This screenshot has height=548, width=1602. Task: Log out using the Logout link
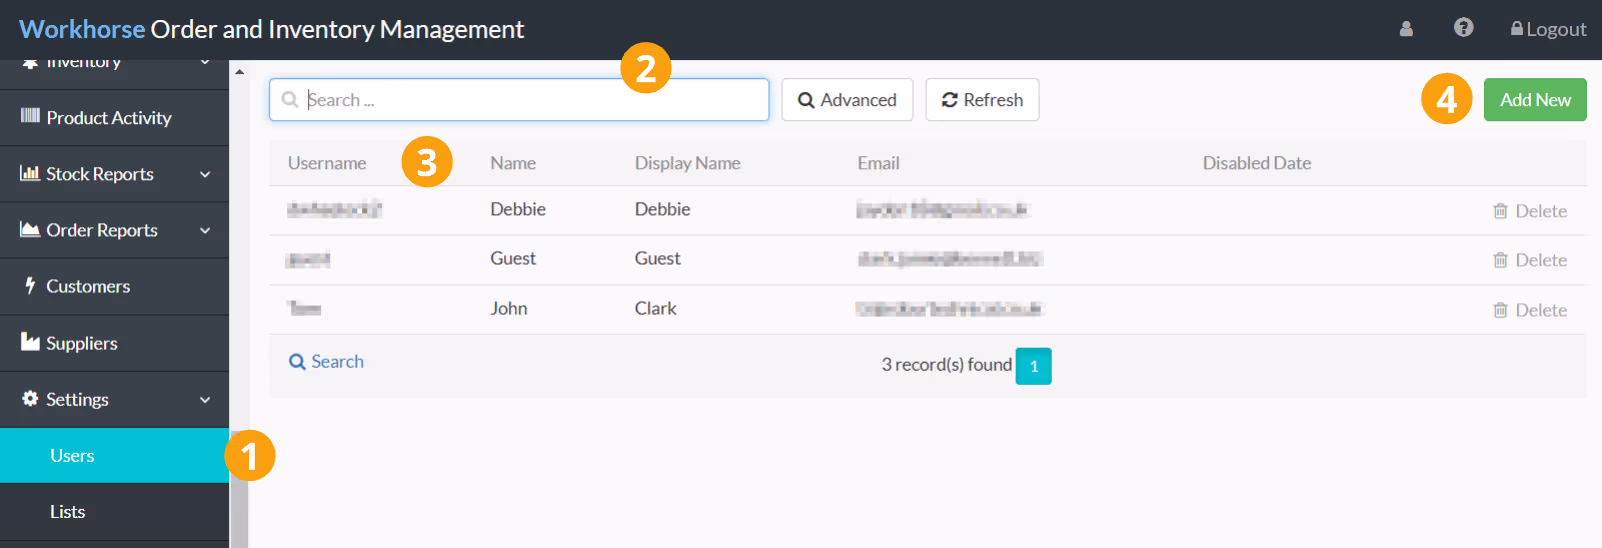coord(1548,29)
